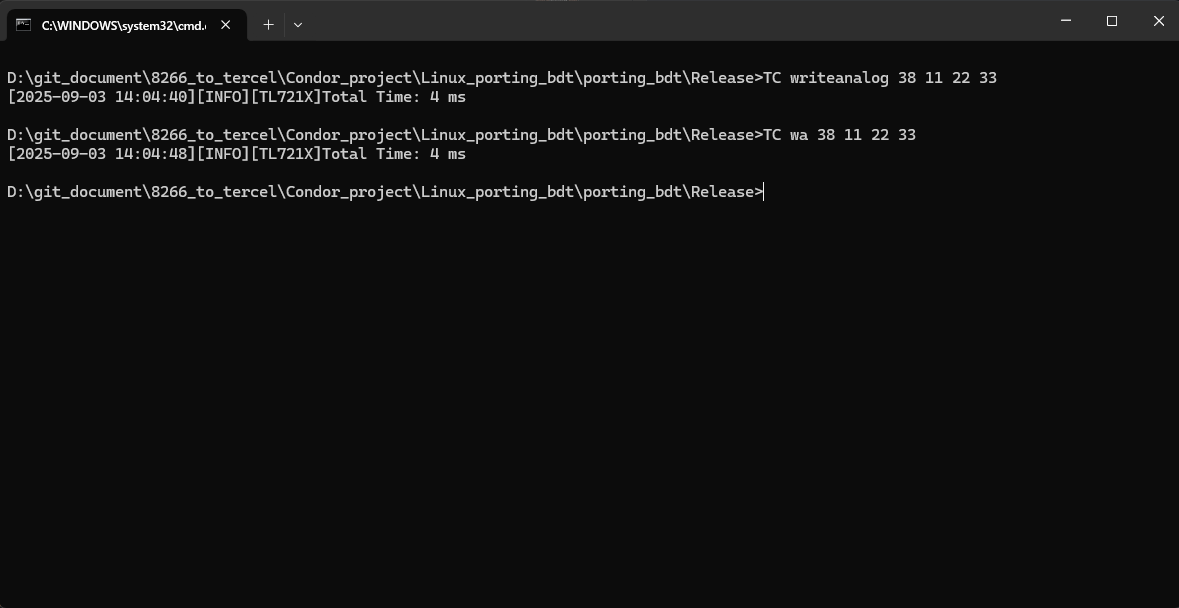1179x608 pixels.
Task: Click at the active prompt cursor
Action: [764, 192]
